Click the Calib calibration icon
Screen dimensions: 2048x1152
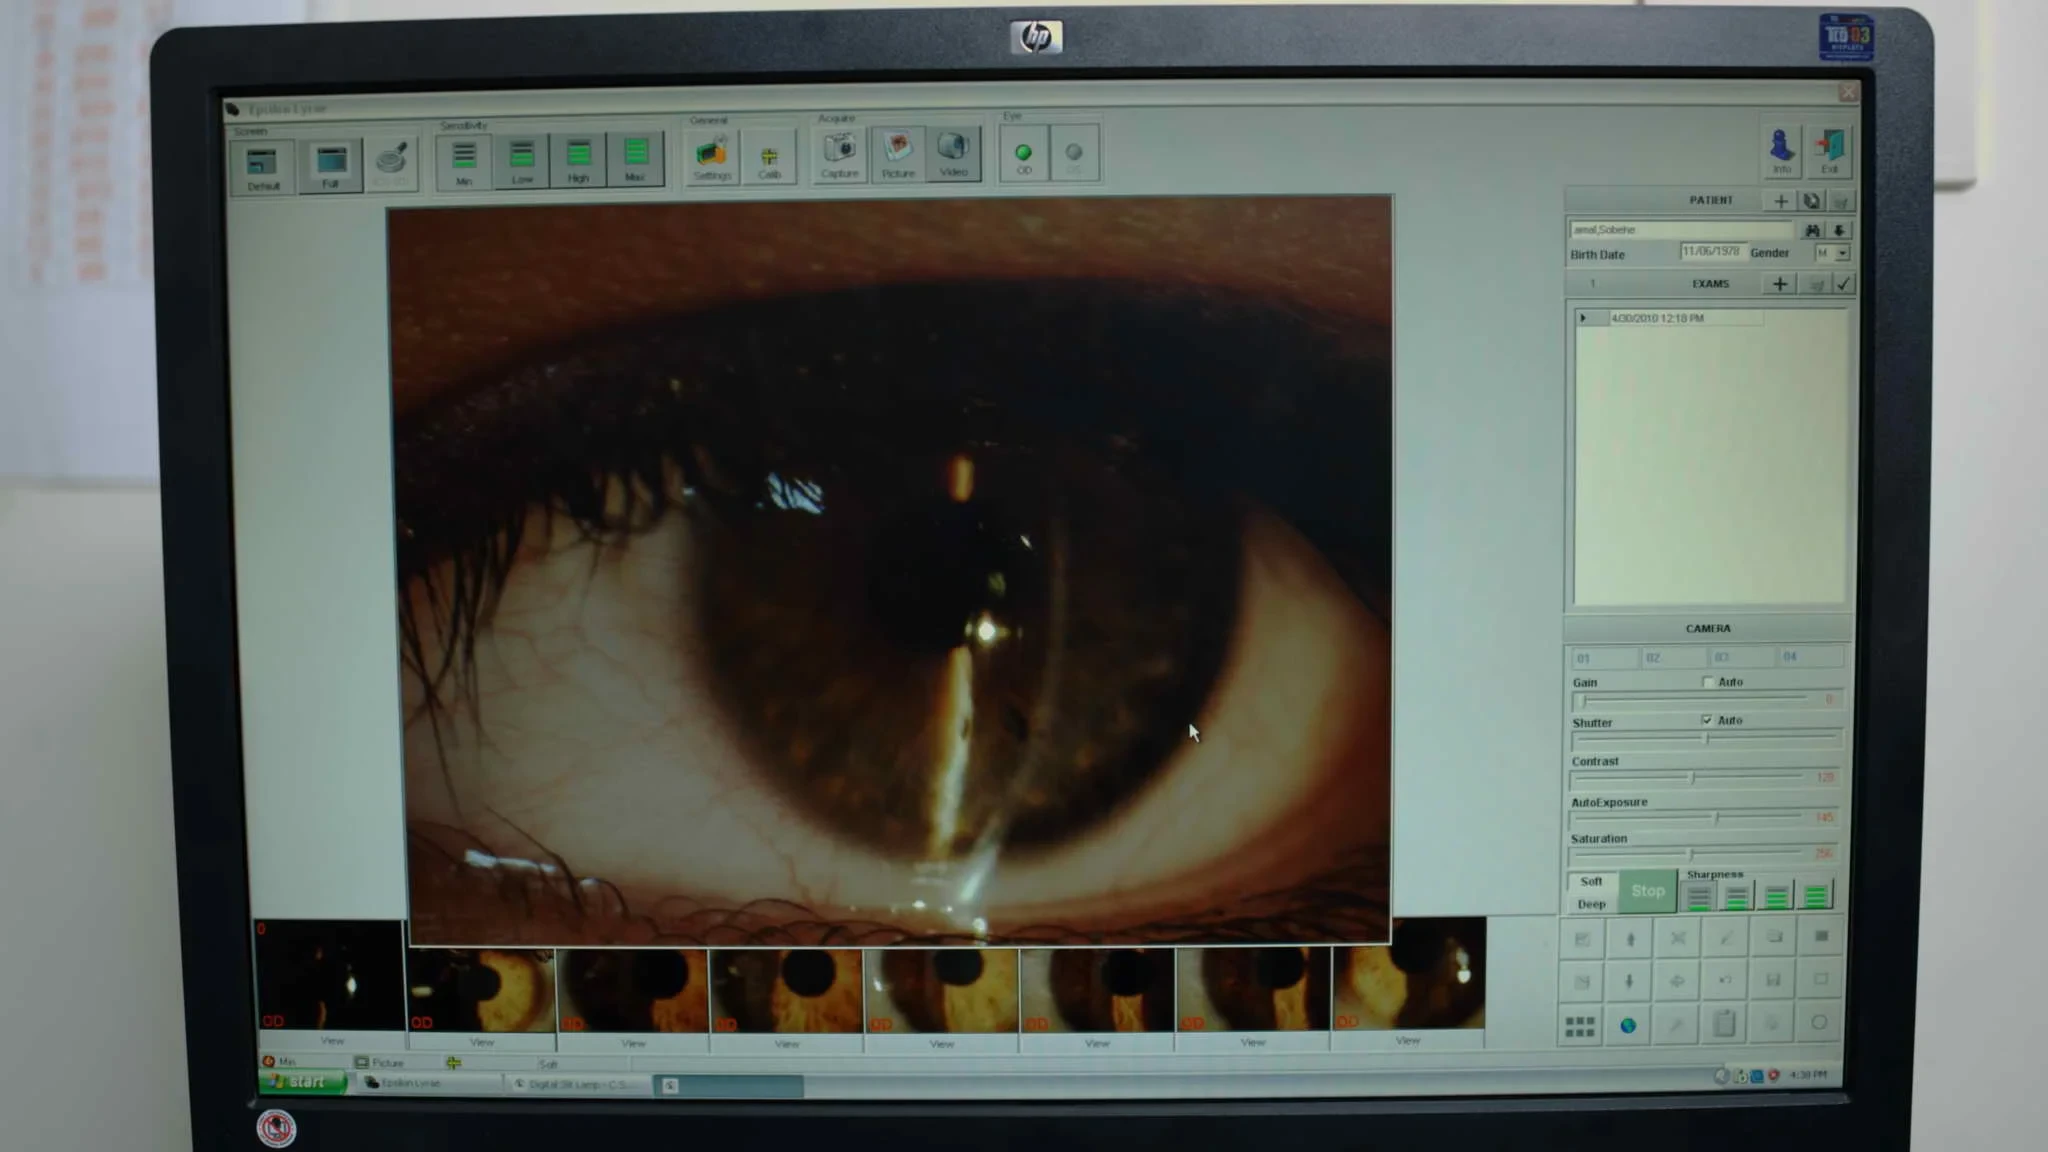pyautogui.click(x=769, y=156)
